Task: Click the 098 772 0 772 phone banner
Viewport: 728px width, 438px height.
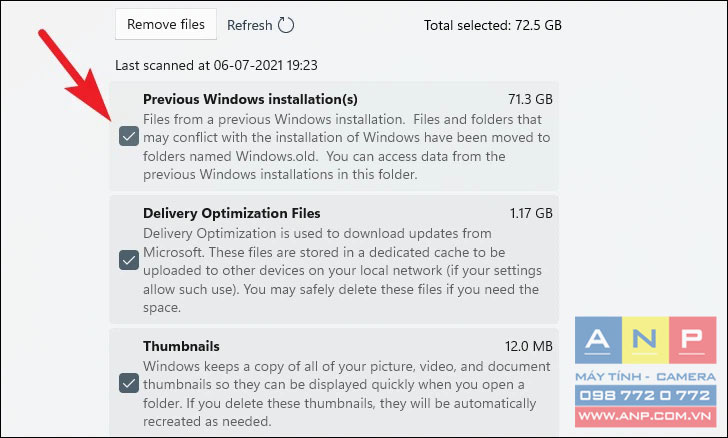Action: (x=645, y=396)
